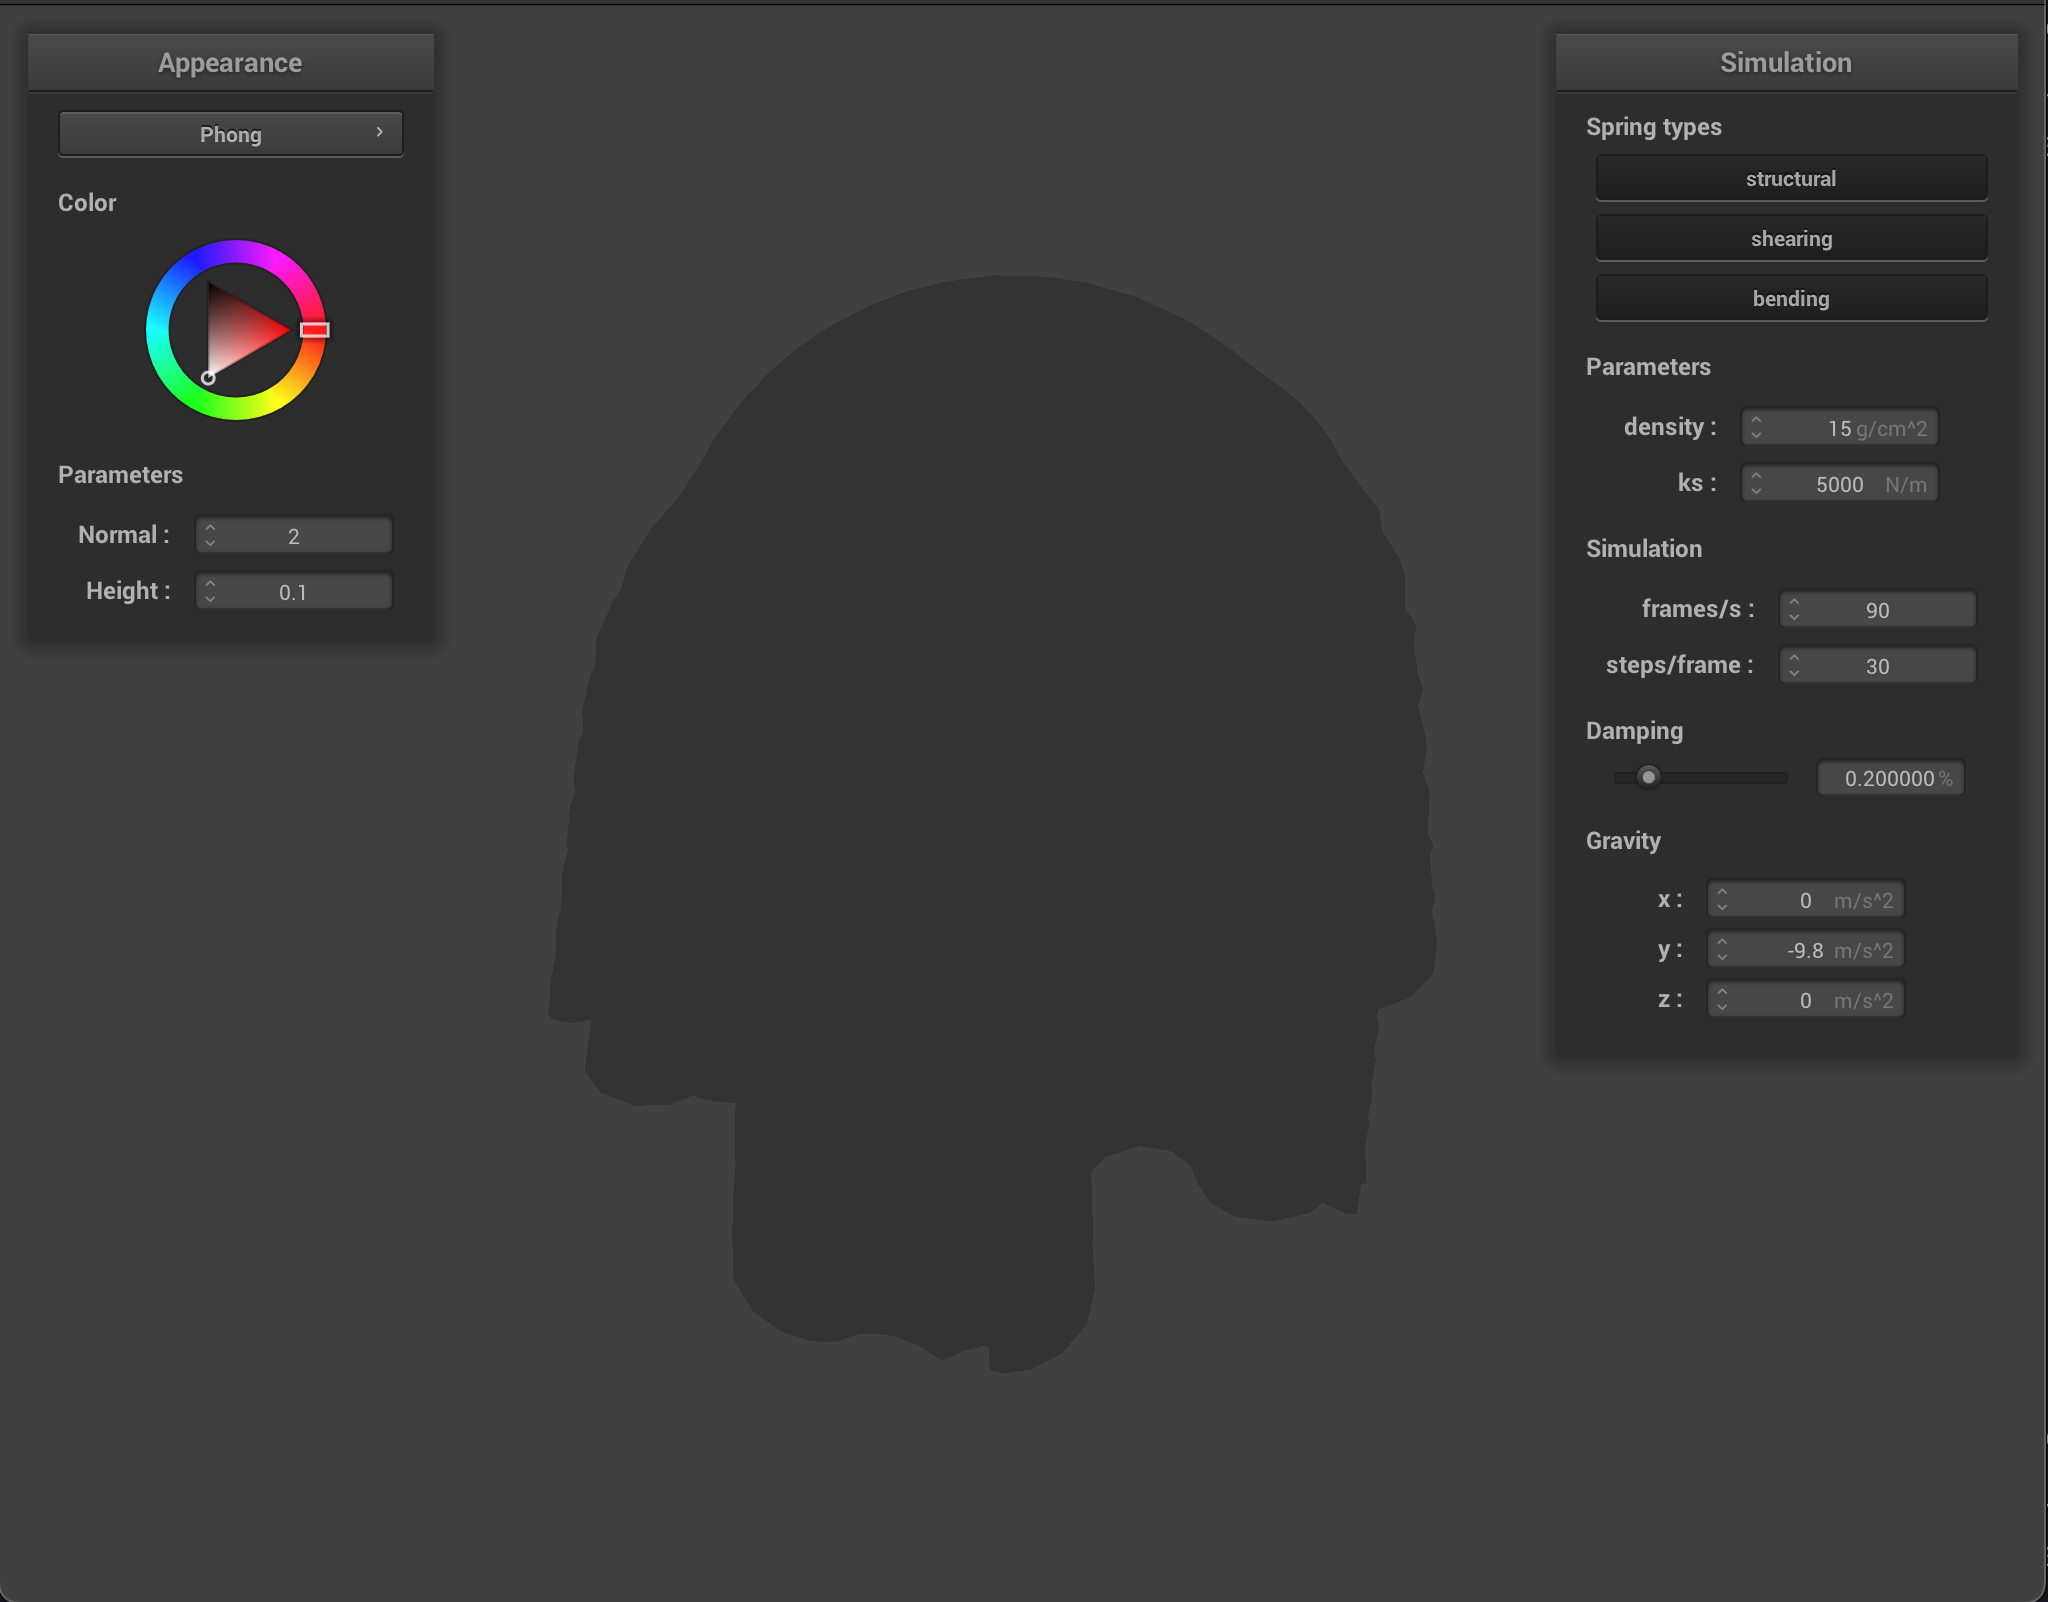Increment the gravity z value
Viewport: 2048px width, 1602px height.
coord(1721,993)
